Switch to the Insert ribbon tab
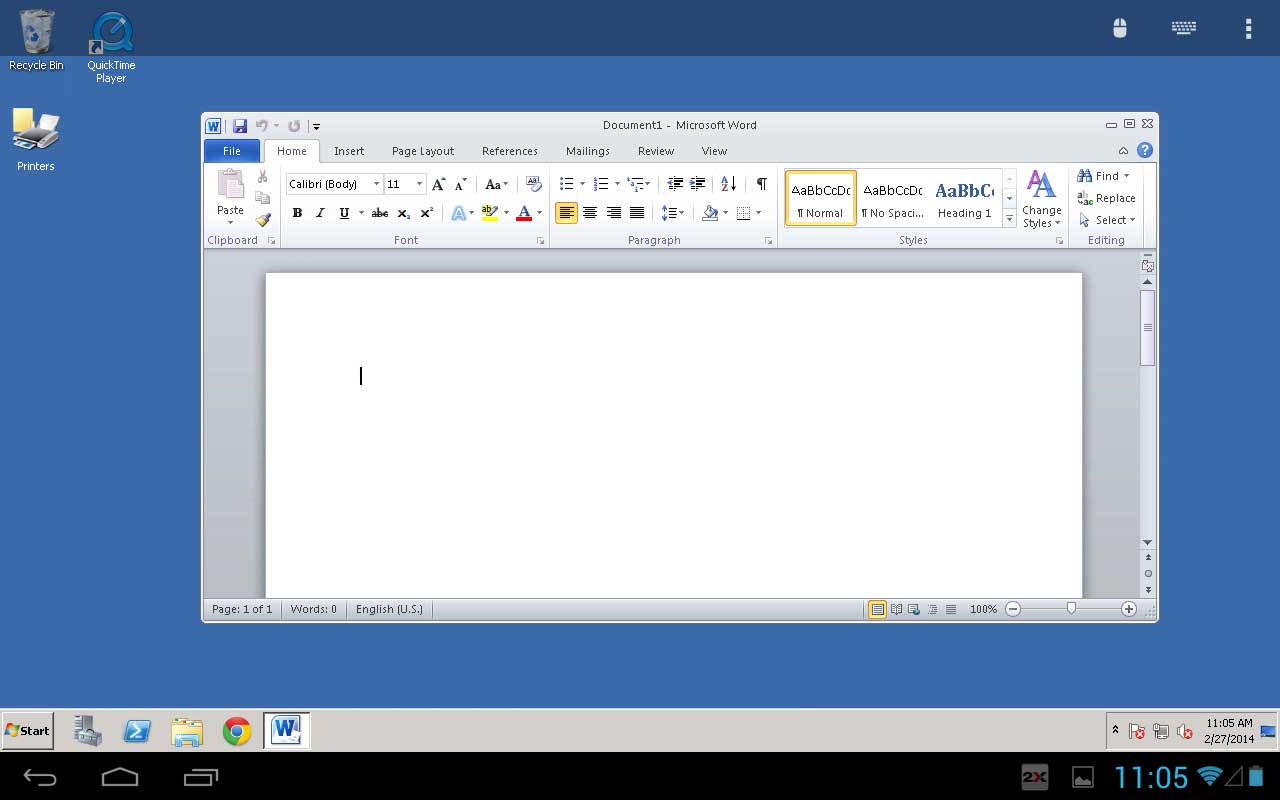Viewport: 1280px width, 800px height. coord(349,151)
